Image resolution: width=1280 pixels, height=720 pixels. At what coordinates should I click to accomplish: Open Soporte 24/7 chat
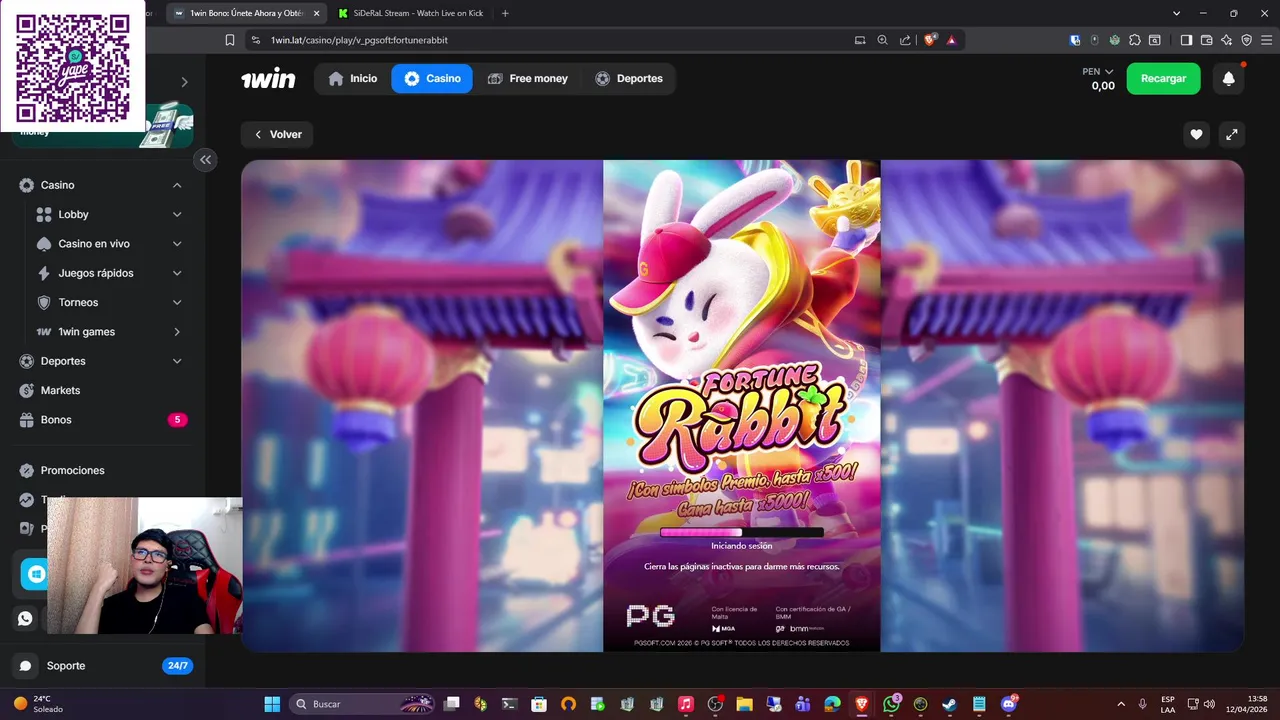[102, 666]
